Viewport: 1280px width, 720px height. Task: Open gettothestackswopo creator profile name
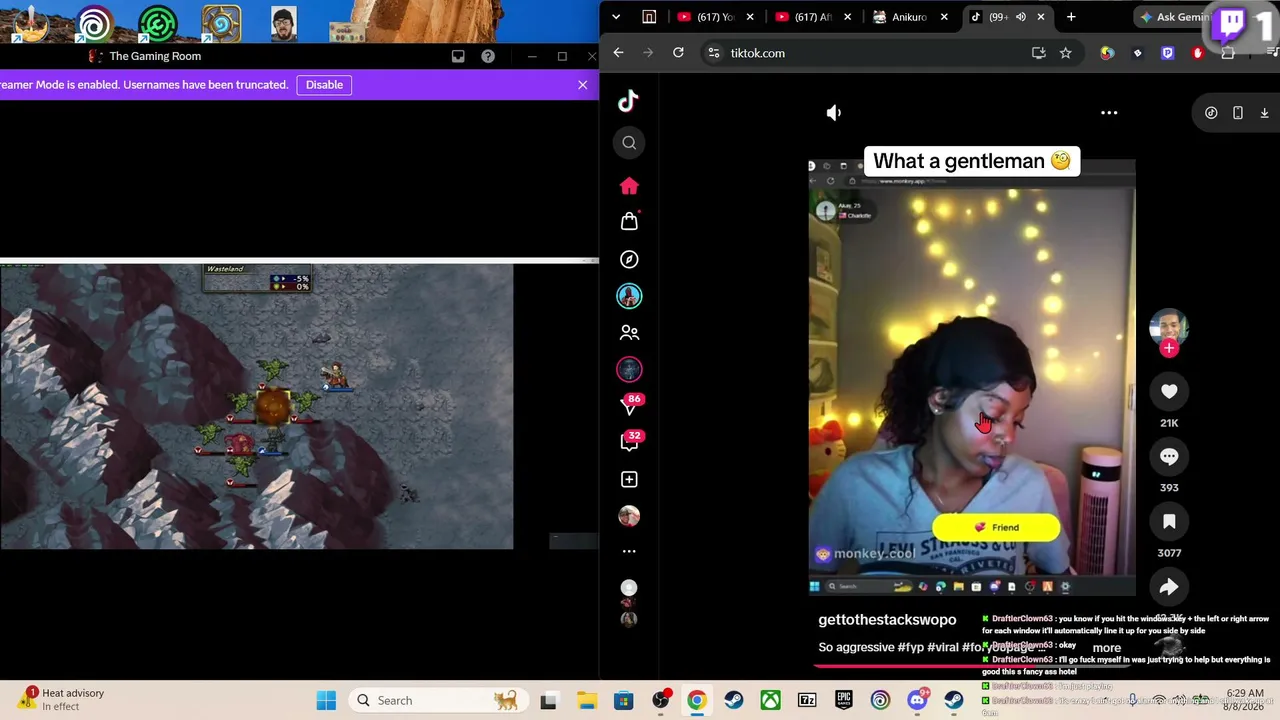click(887, 620)
